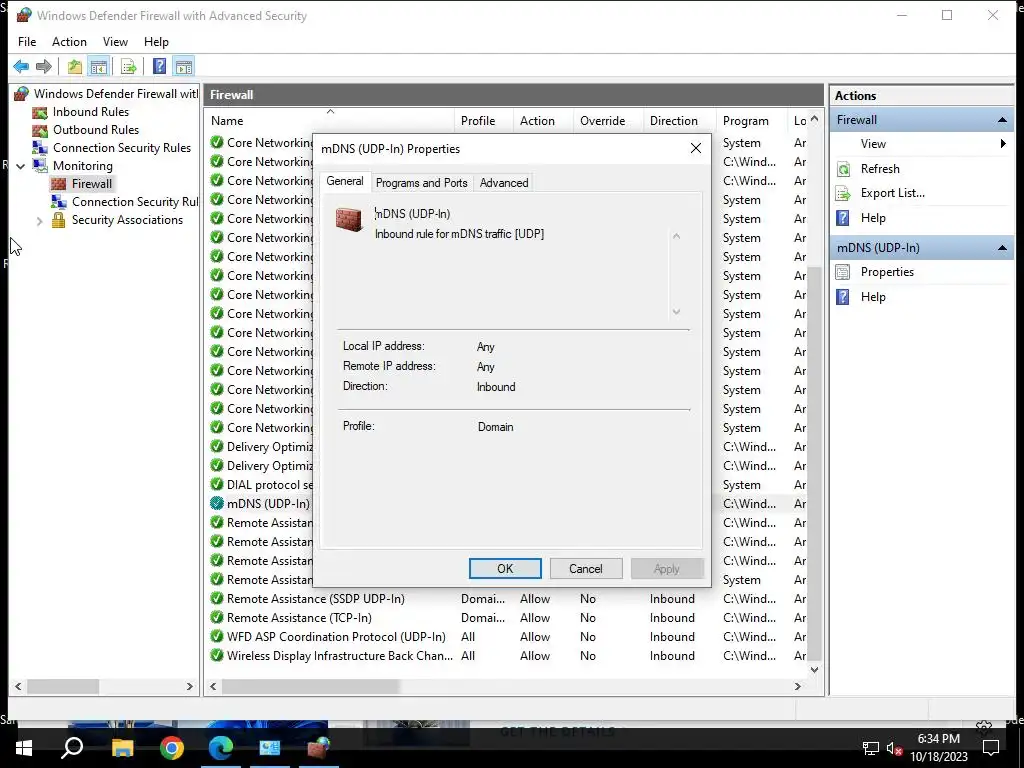Select the General tab
This screenshot has width=1024, height=768.
point(345,182)
